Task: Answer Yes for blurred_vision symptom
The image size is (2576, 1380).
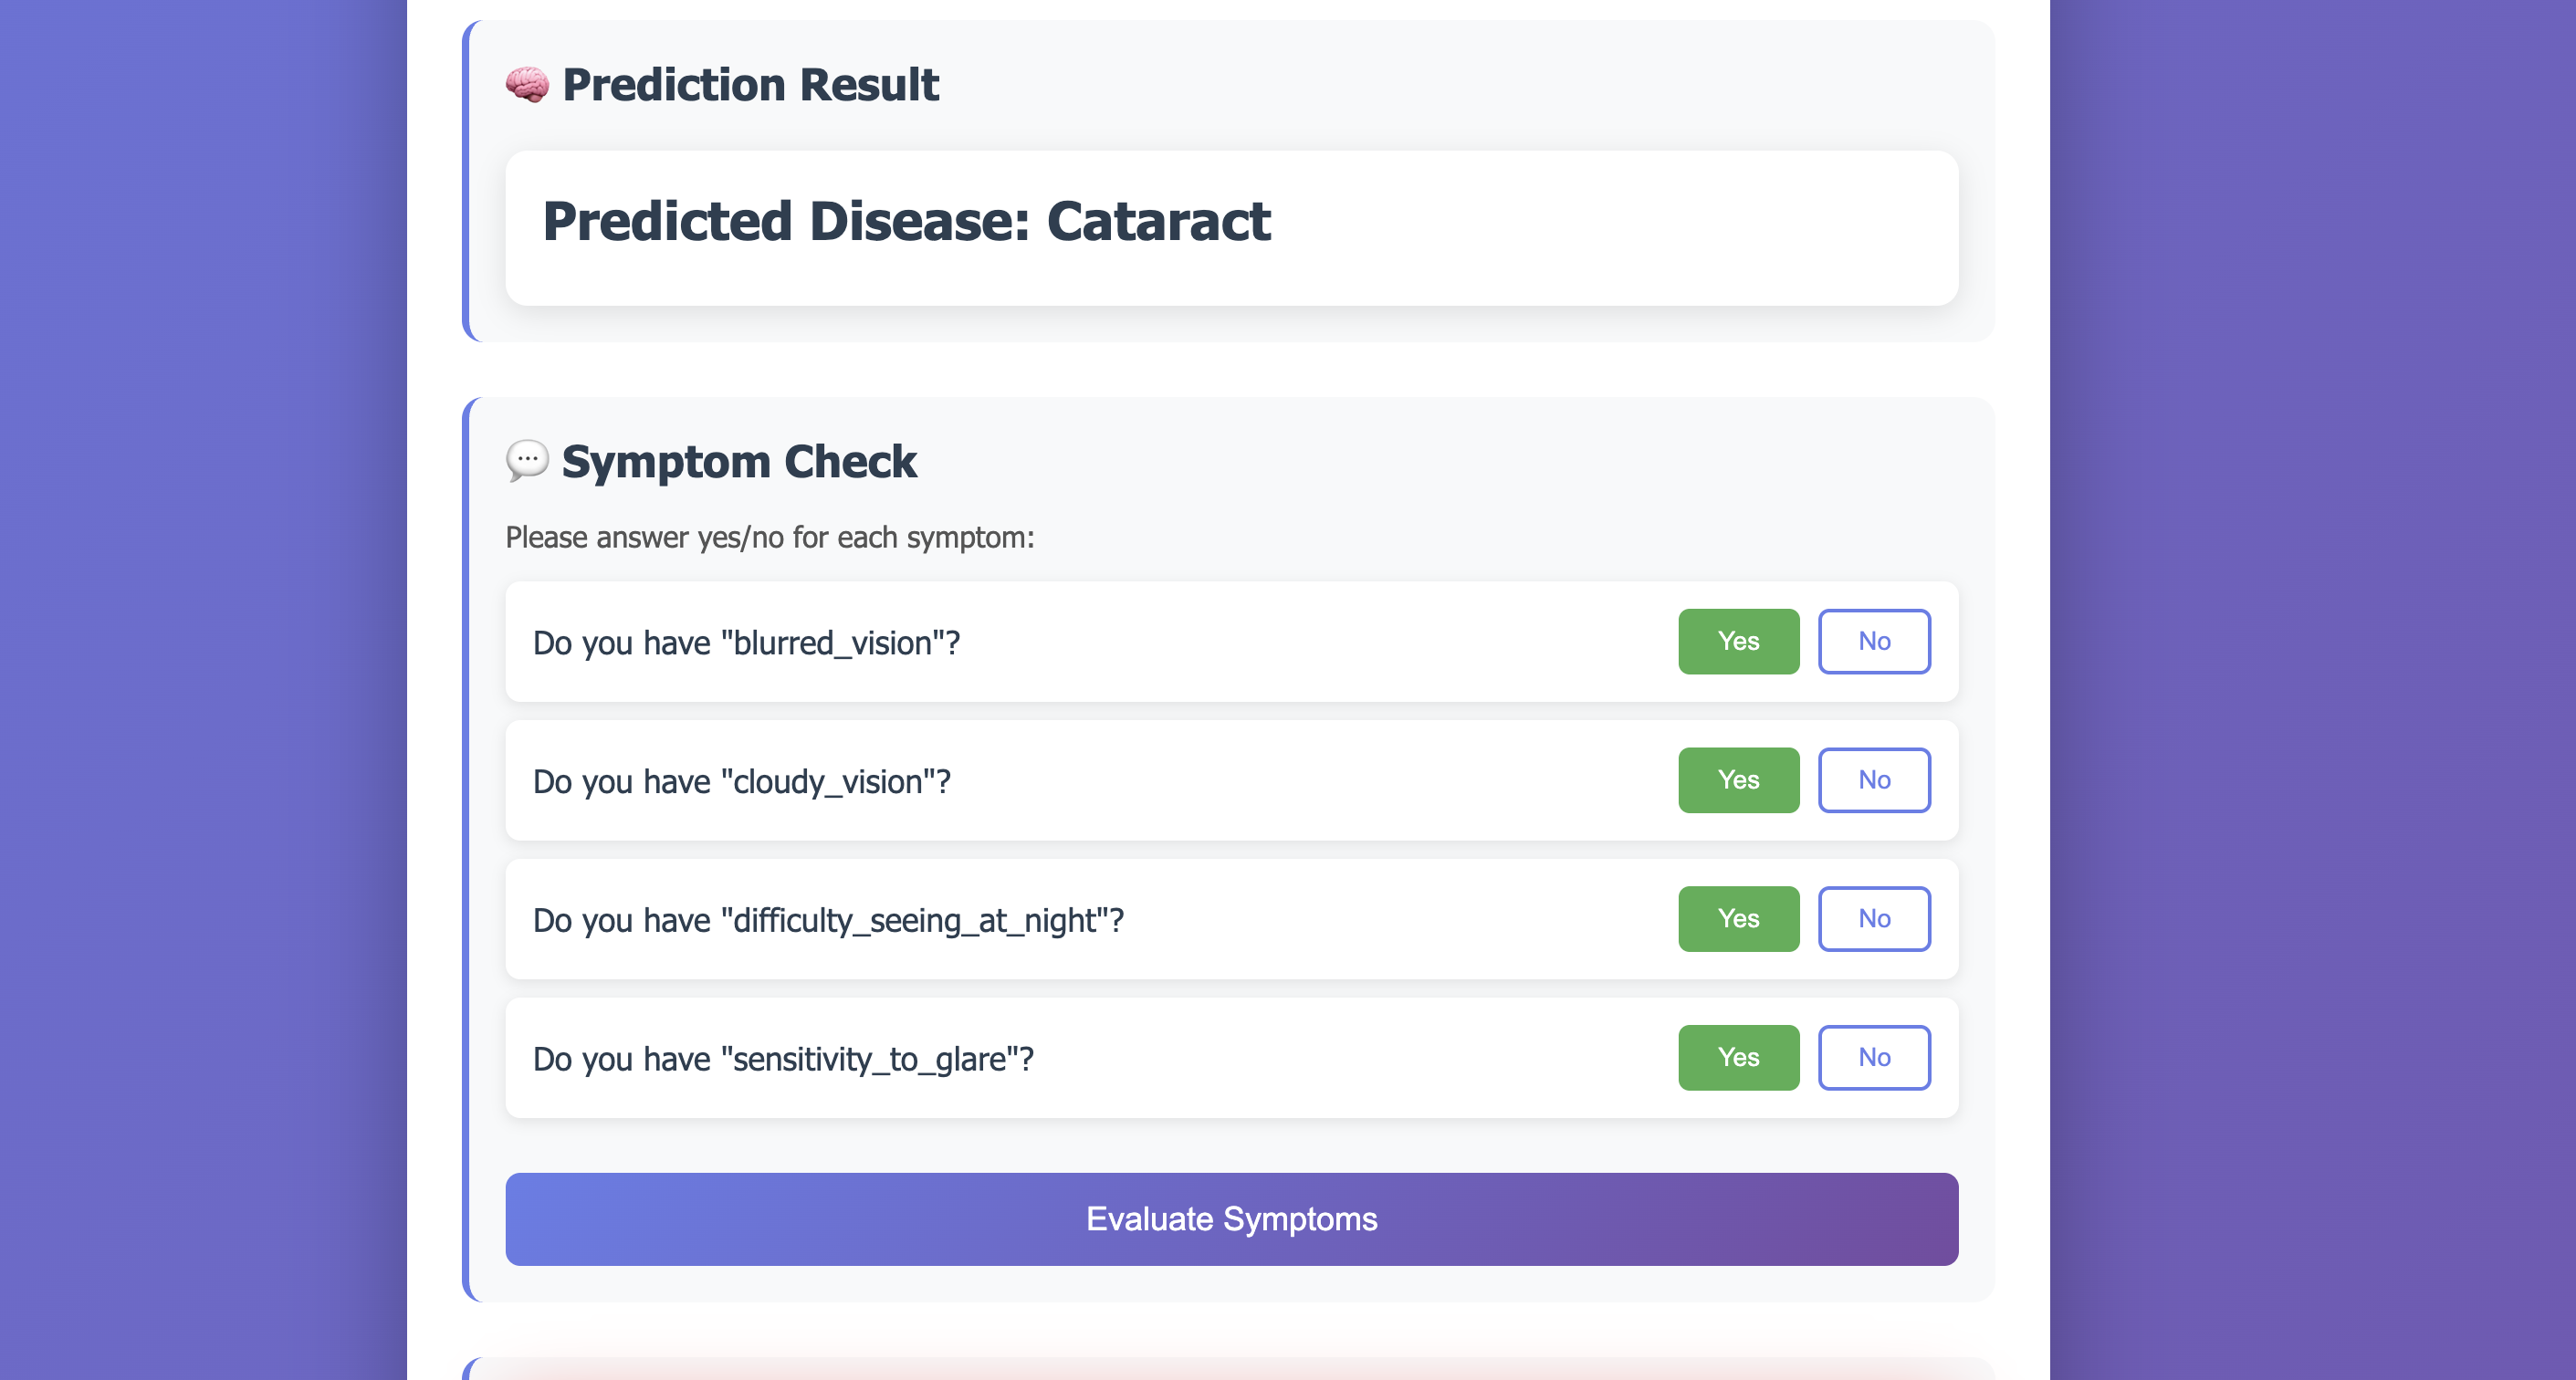Action: [x=1738, y=641]
